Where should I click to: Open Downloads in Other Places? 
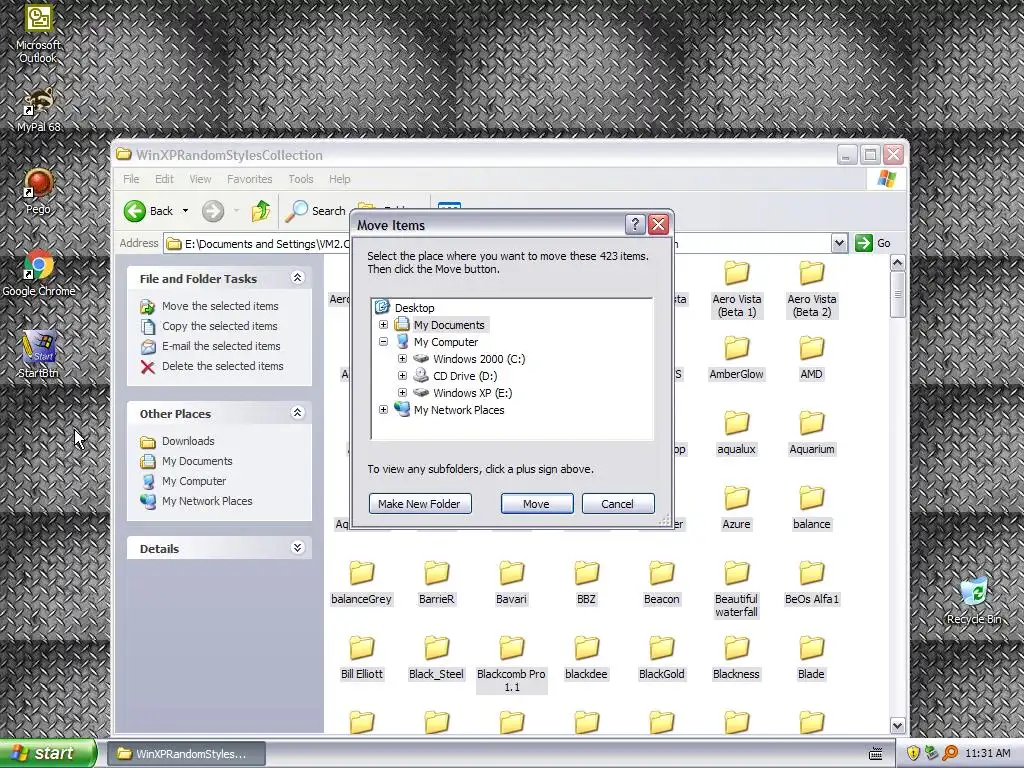point(188,441)
